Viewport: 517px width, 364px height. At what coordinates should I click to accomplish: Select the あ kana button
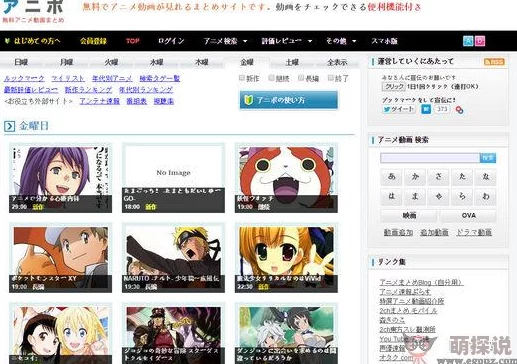[391, 176]
